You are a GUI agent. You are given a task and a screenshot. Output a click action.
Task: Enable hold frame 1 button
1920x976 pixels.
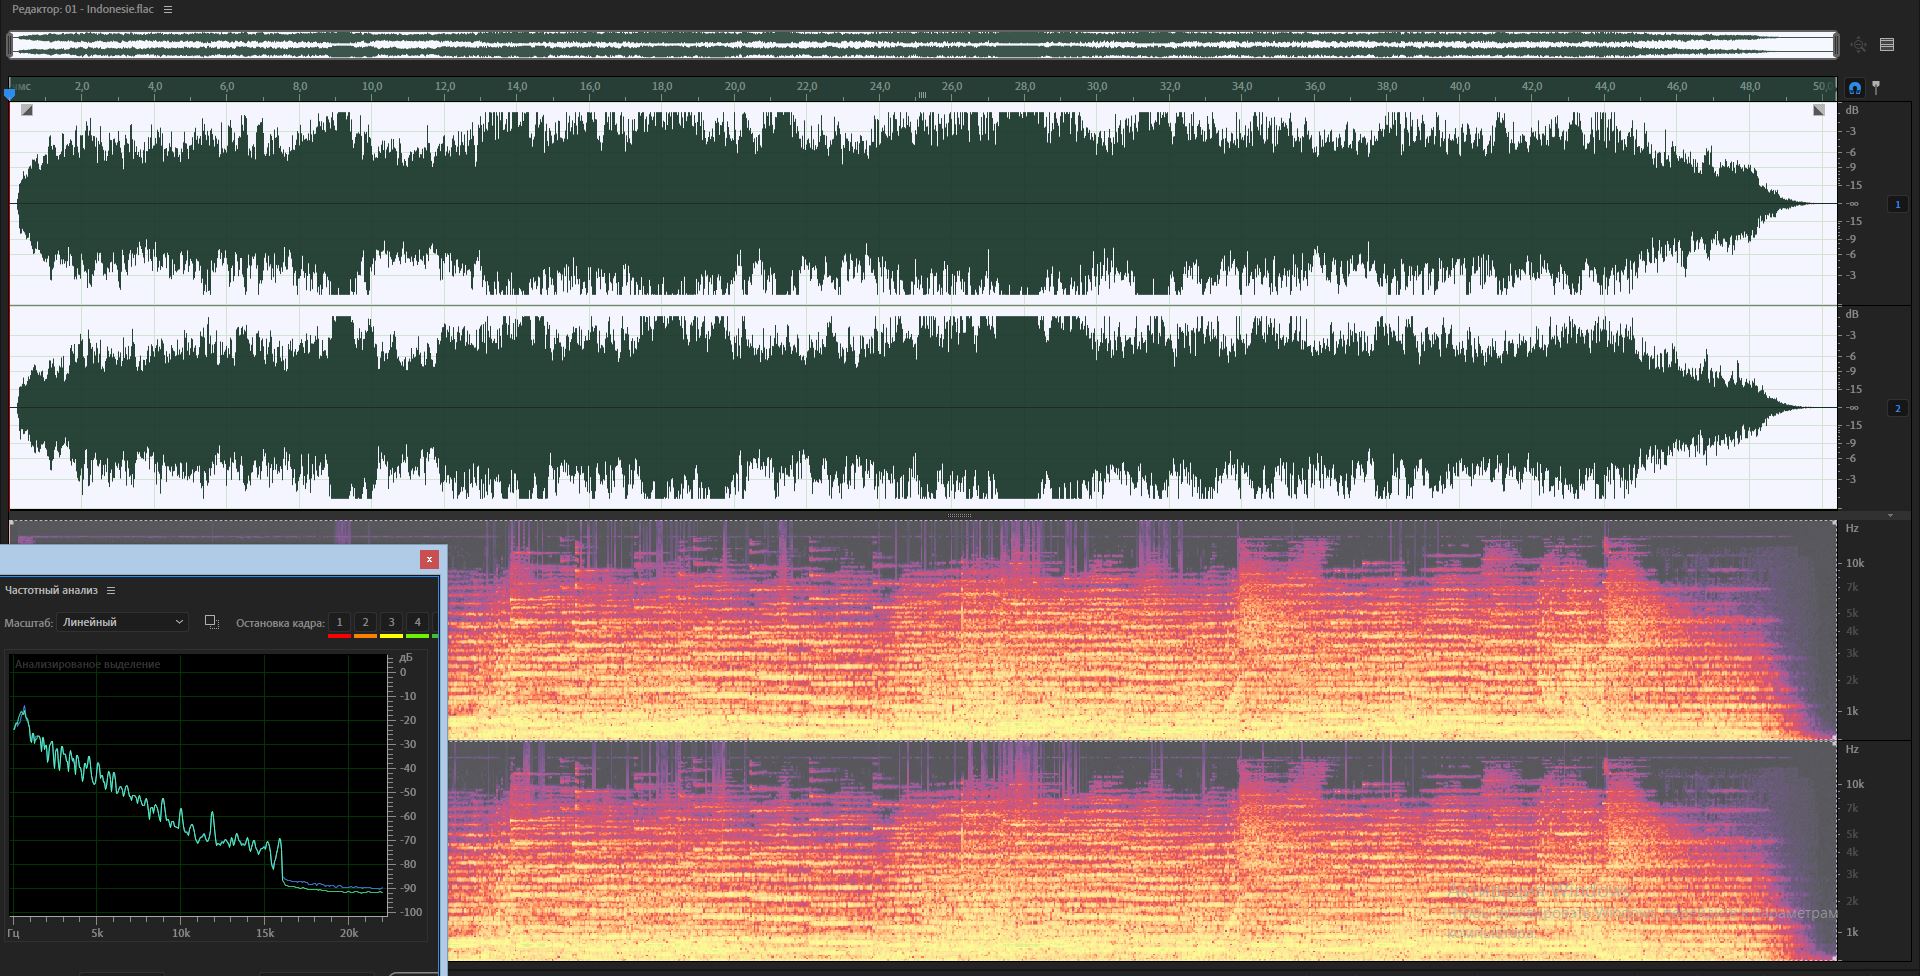(340, 623)
